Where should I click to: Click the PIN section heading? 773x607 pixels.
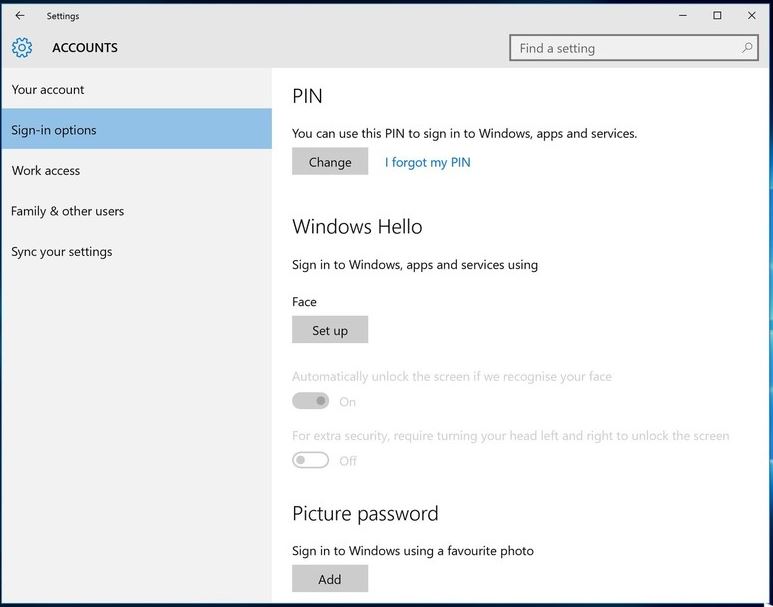(307, 96)
